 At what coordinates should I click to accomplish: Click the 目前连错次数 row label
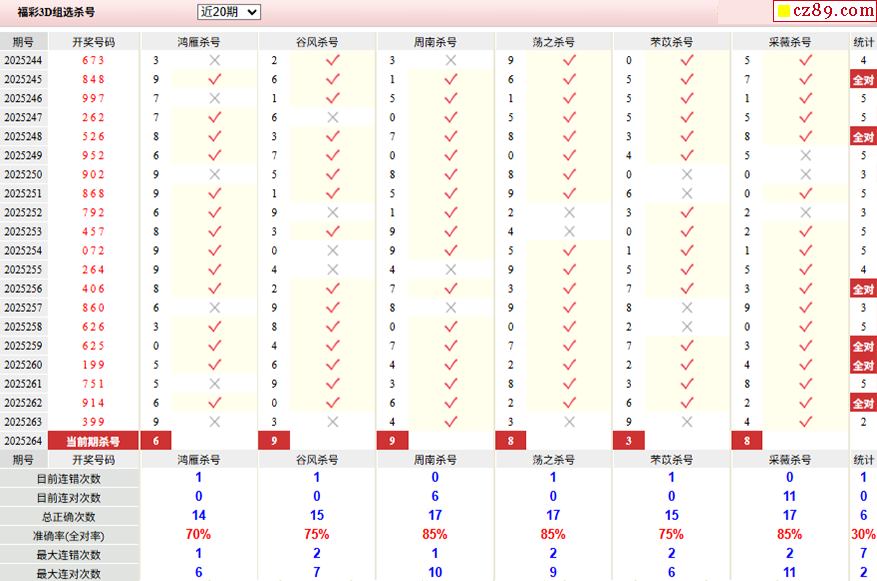click(68, 479)
